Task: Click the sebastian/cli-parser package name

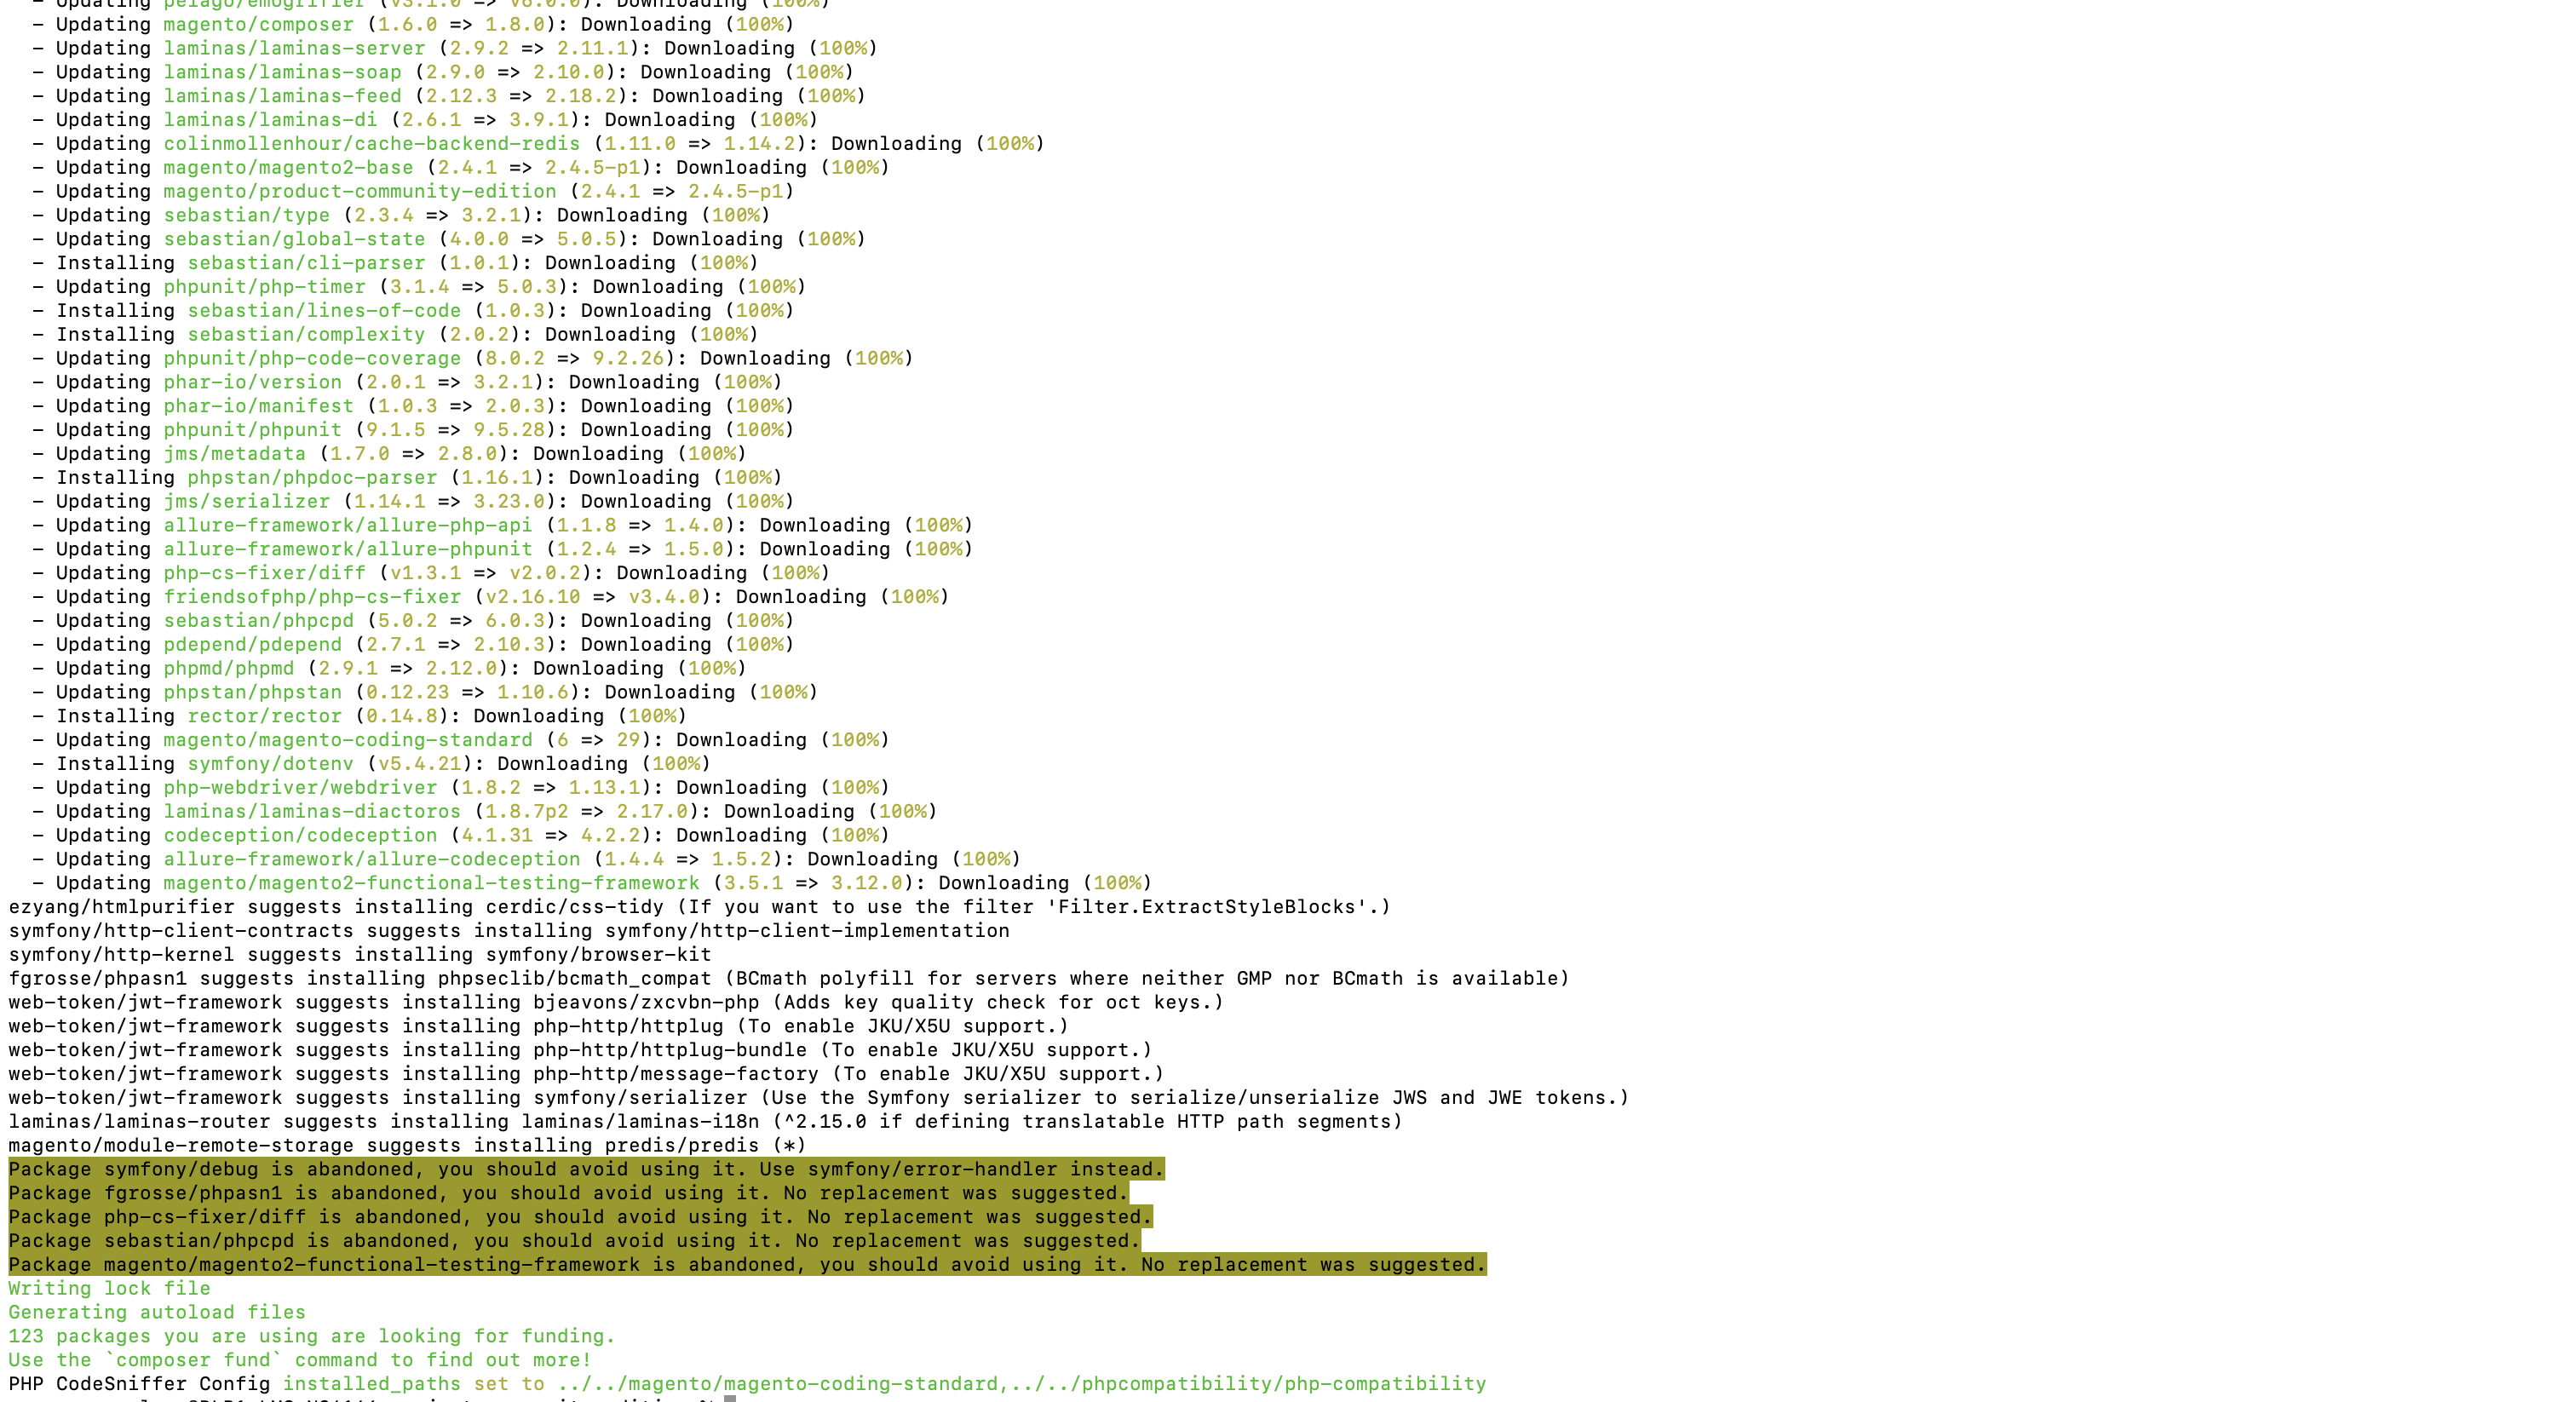Action: [306, 263]
